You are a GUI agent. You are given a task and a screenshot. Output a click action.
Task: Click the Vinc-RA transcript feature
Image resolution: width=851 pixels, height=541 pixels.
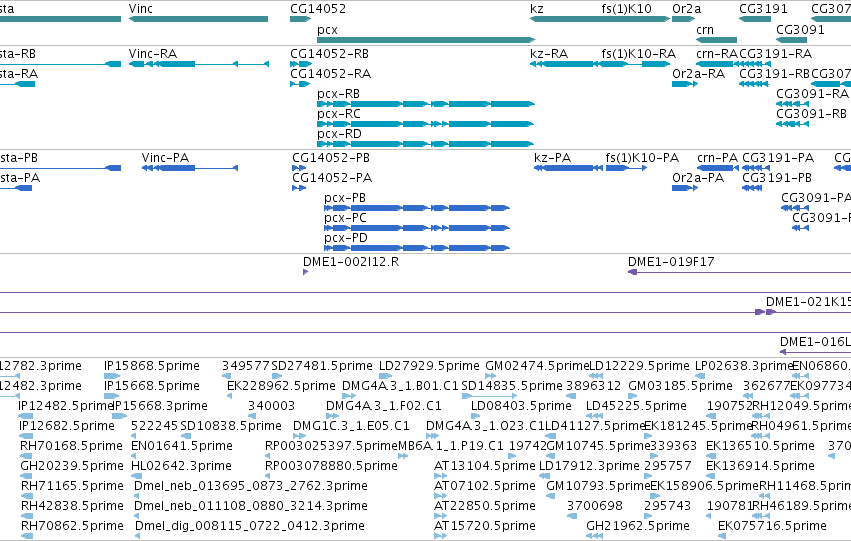[199, 64]
